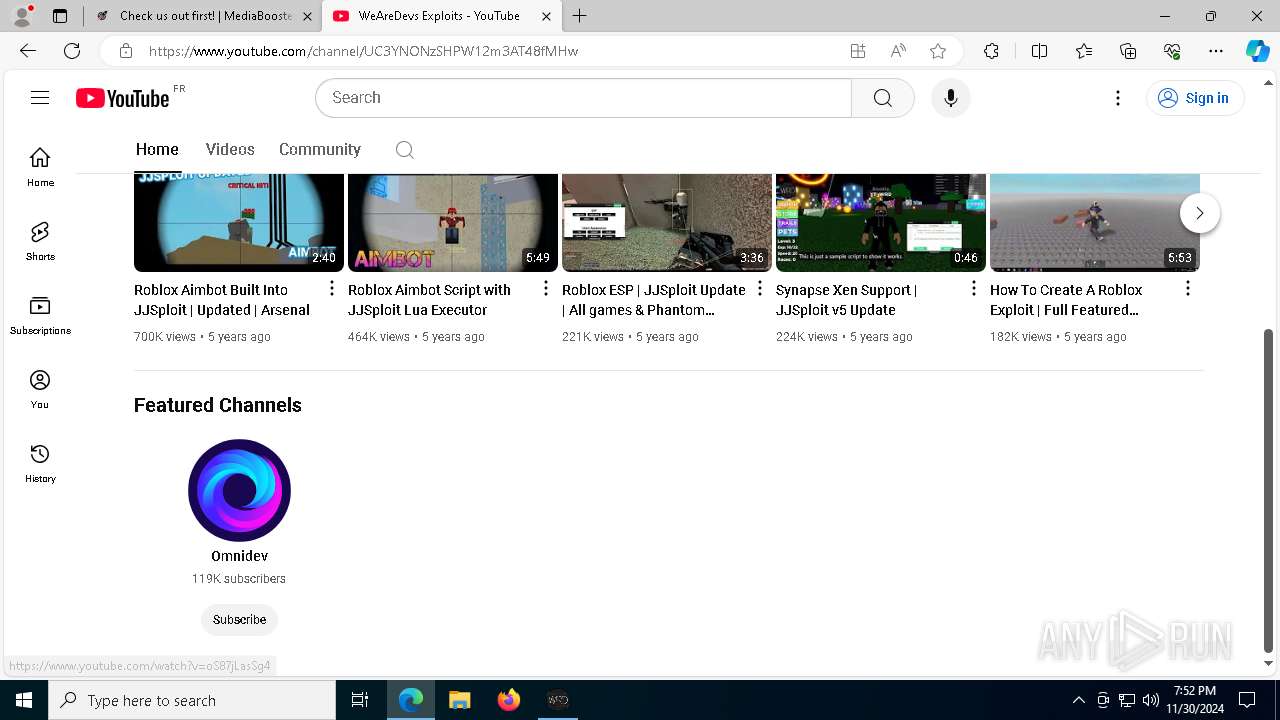Open the taskbar volume control
The image size is (1280, 720).
[1150, 700]
